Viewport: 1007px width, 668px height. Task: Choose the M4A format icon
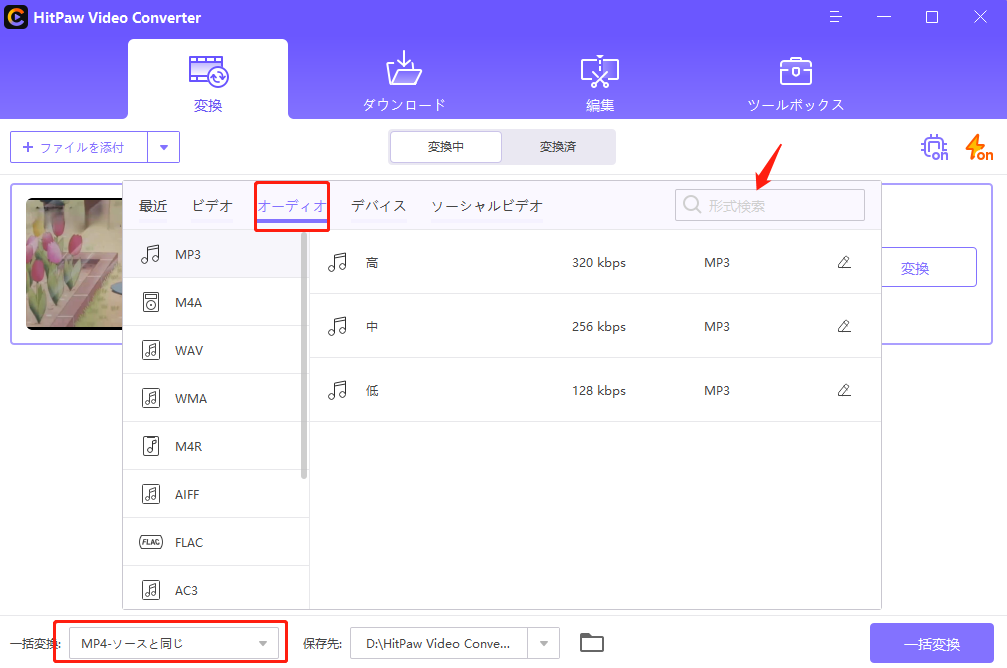pyautogui.click(x=150, y=302)
